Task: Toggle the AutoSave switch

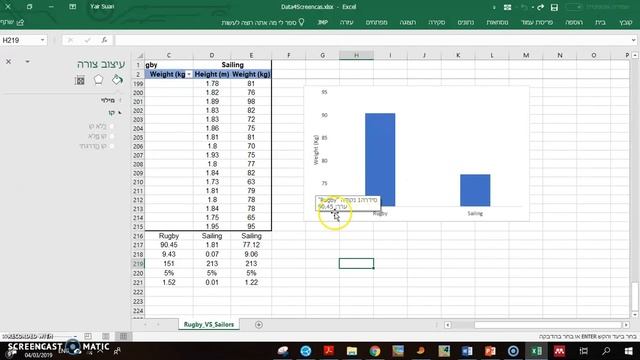Action: [574, 7]
